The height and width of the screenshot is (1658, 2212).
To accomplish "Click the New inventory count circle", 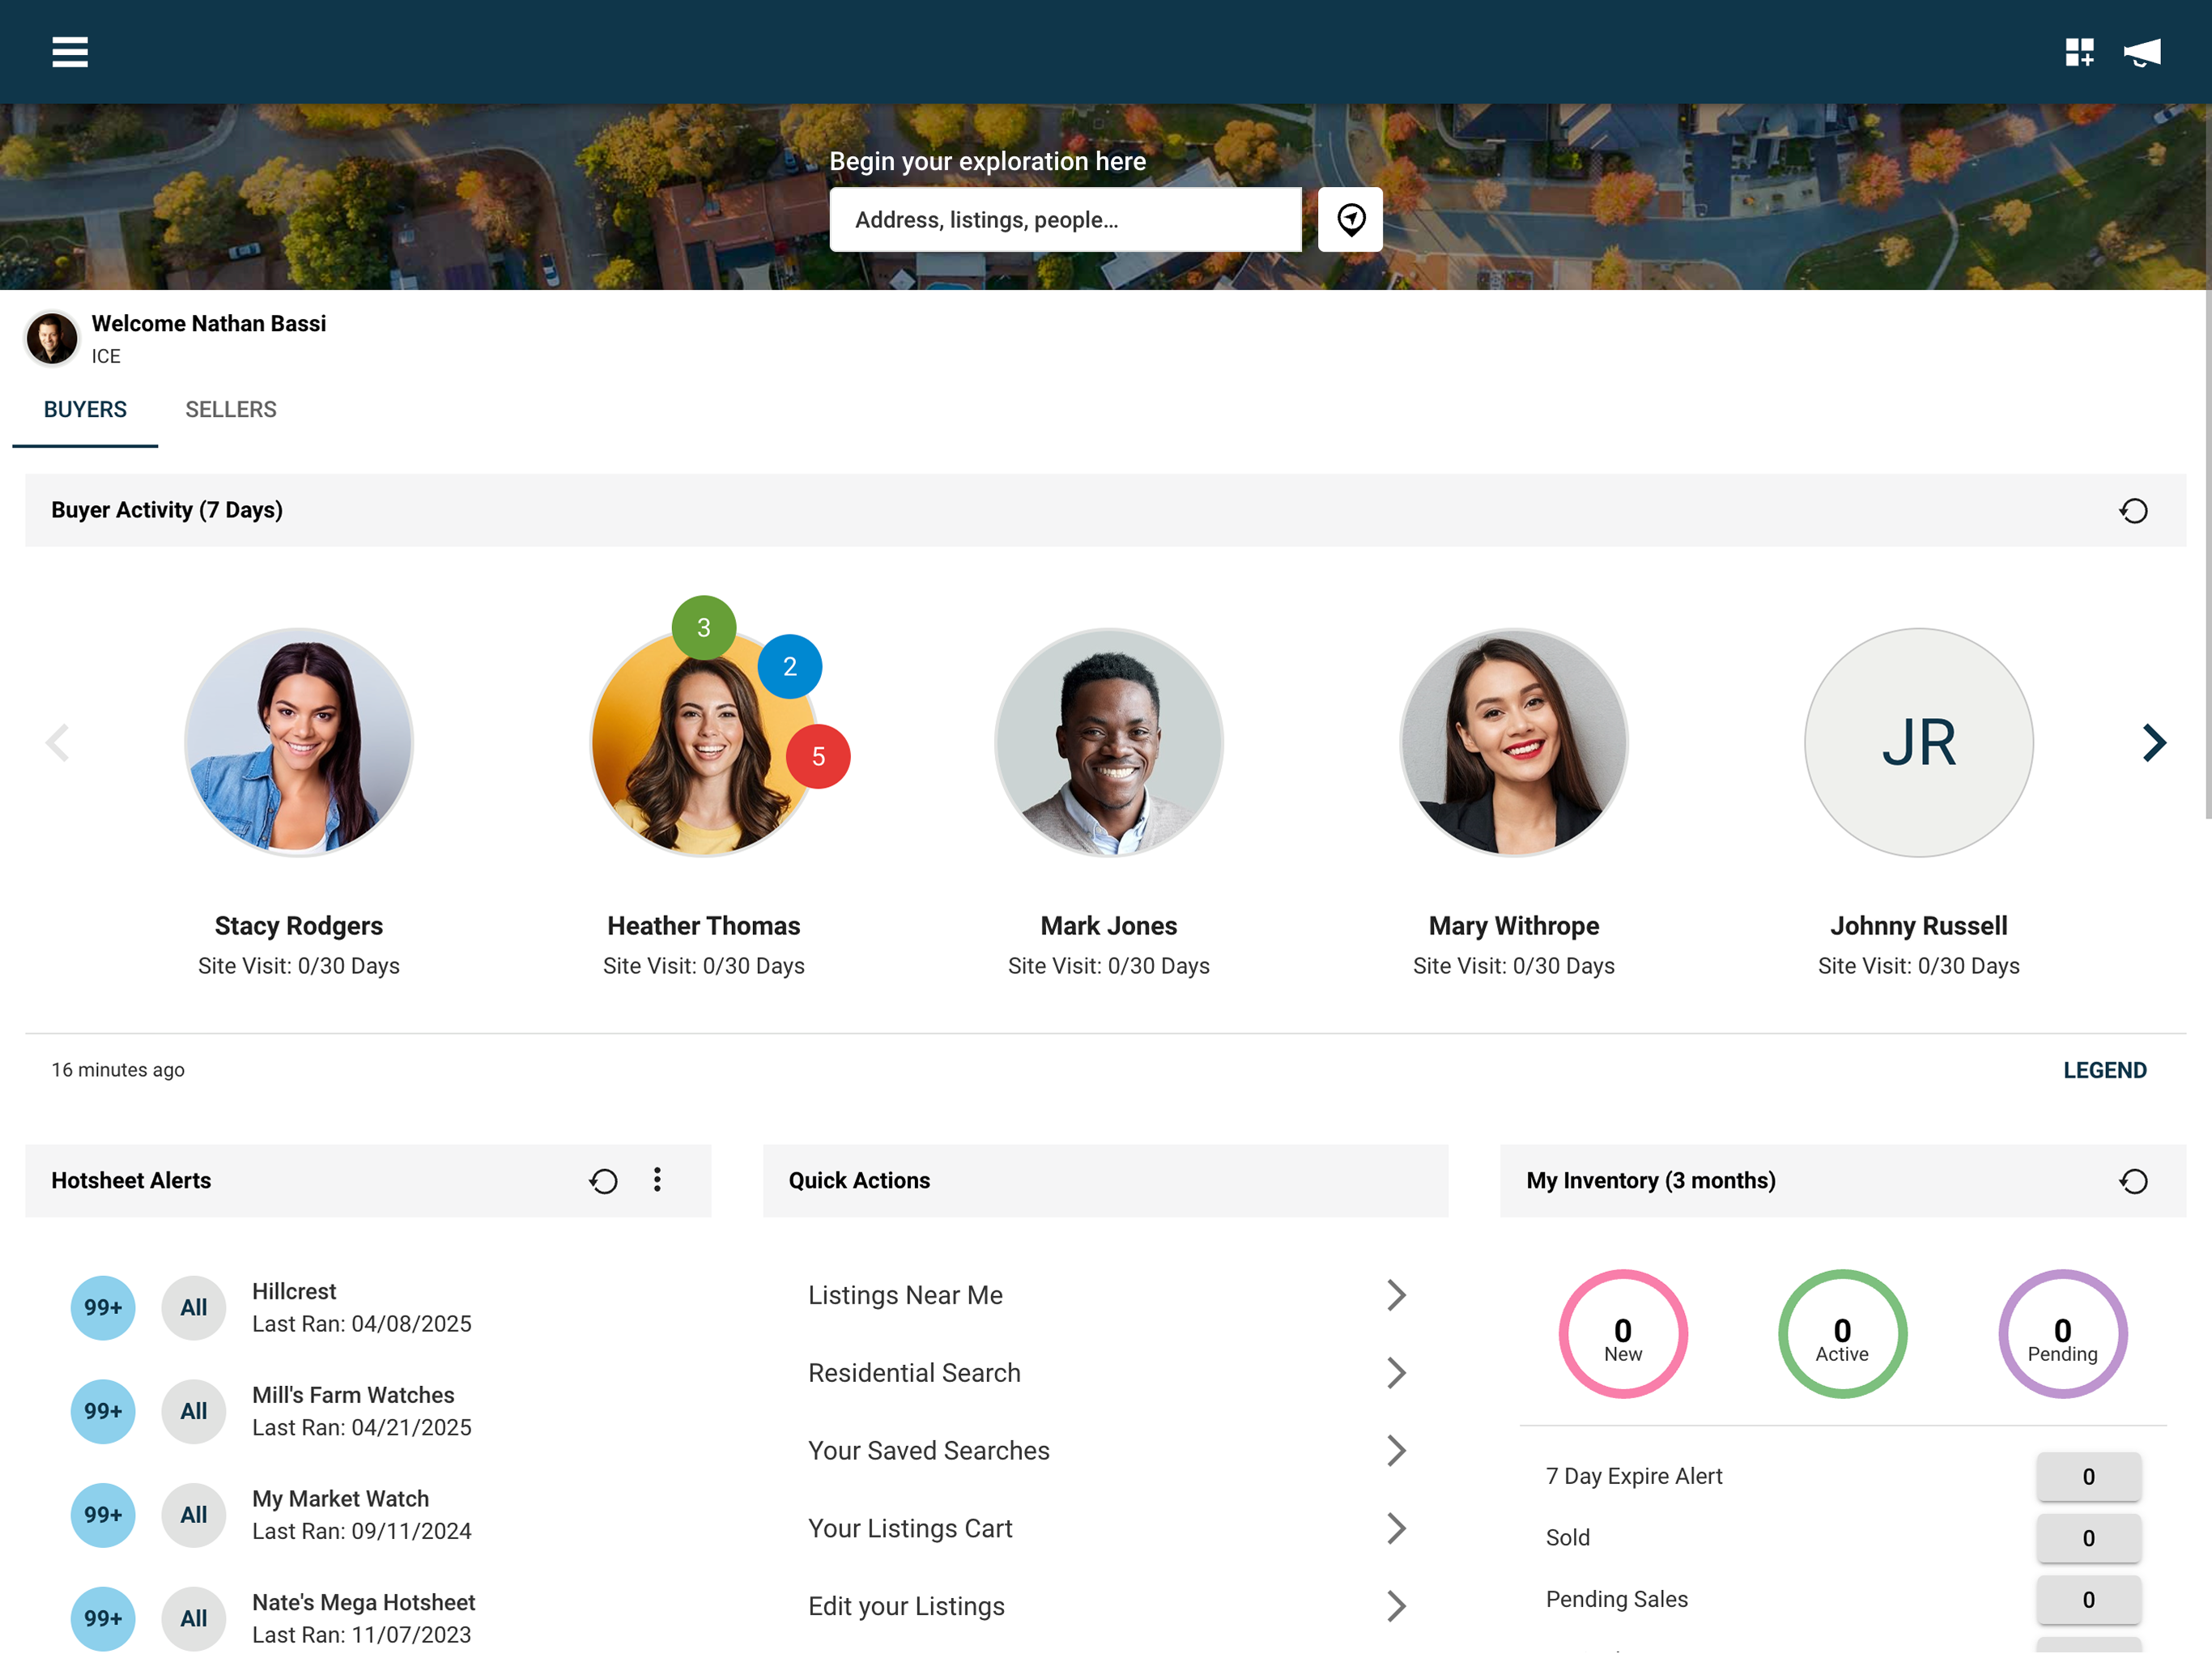I will point(1623,1335).
